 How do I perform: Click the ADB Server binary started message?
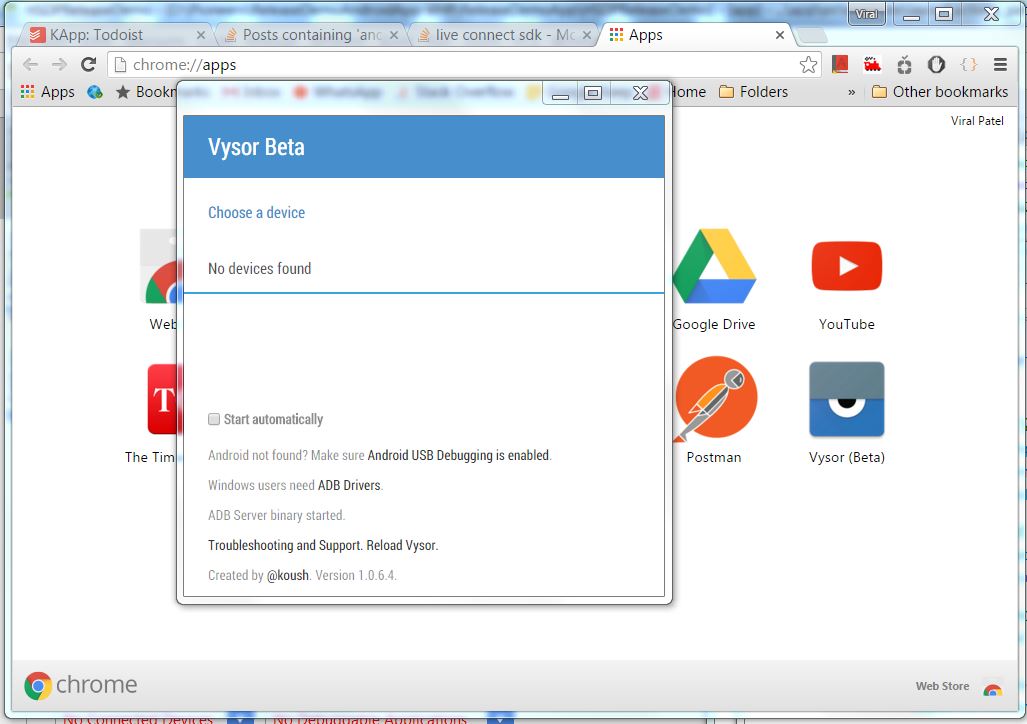pos(276,516)
